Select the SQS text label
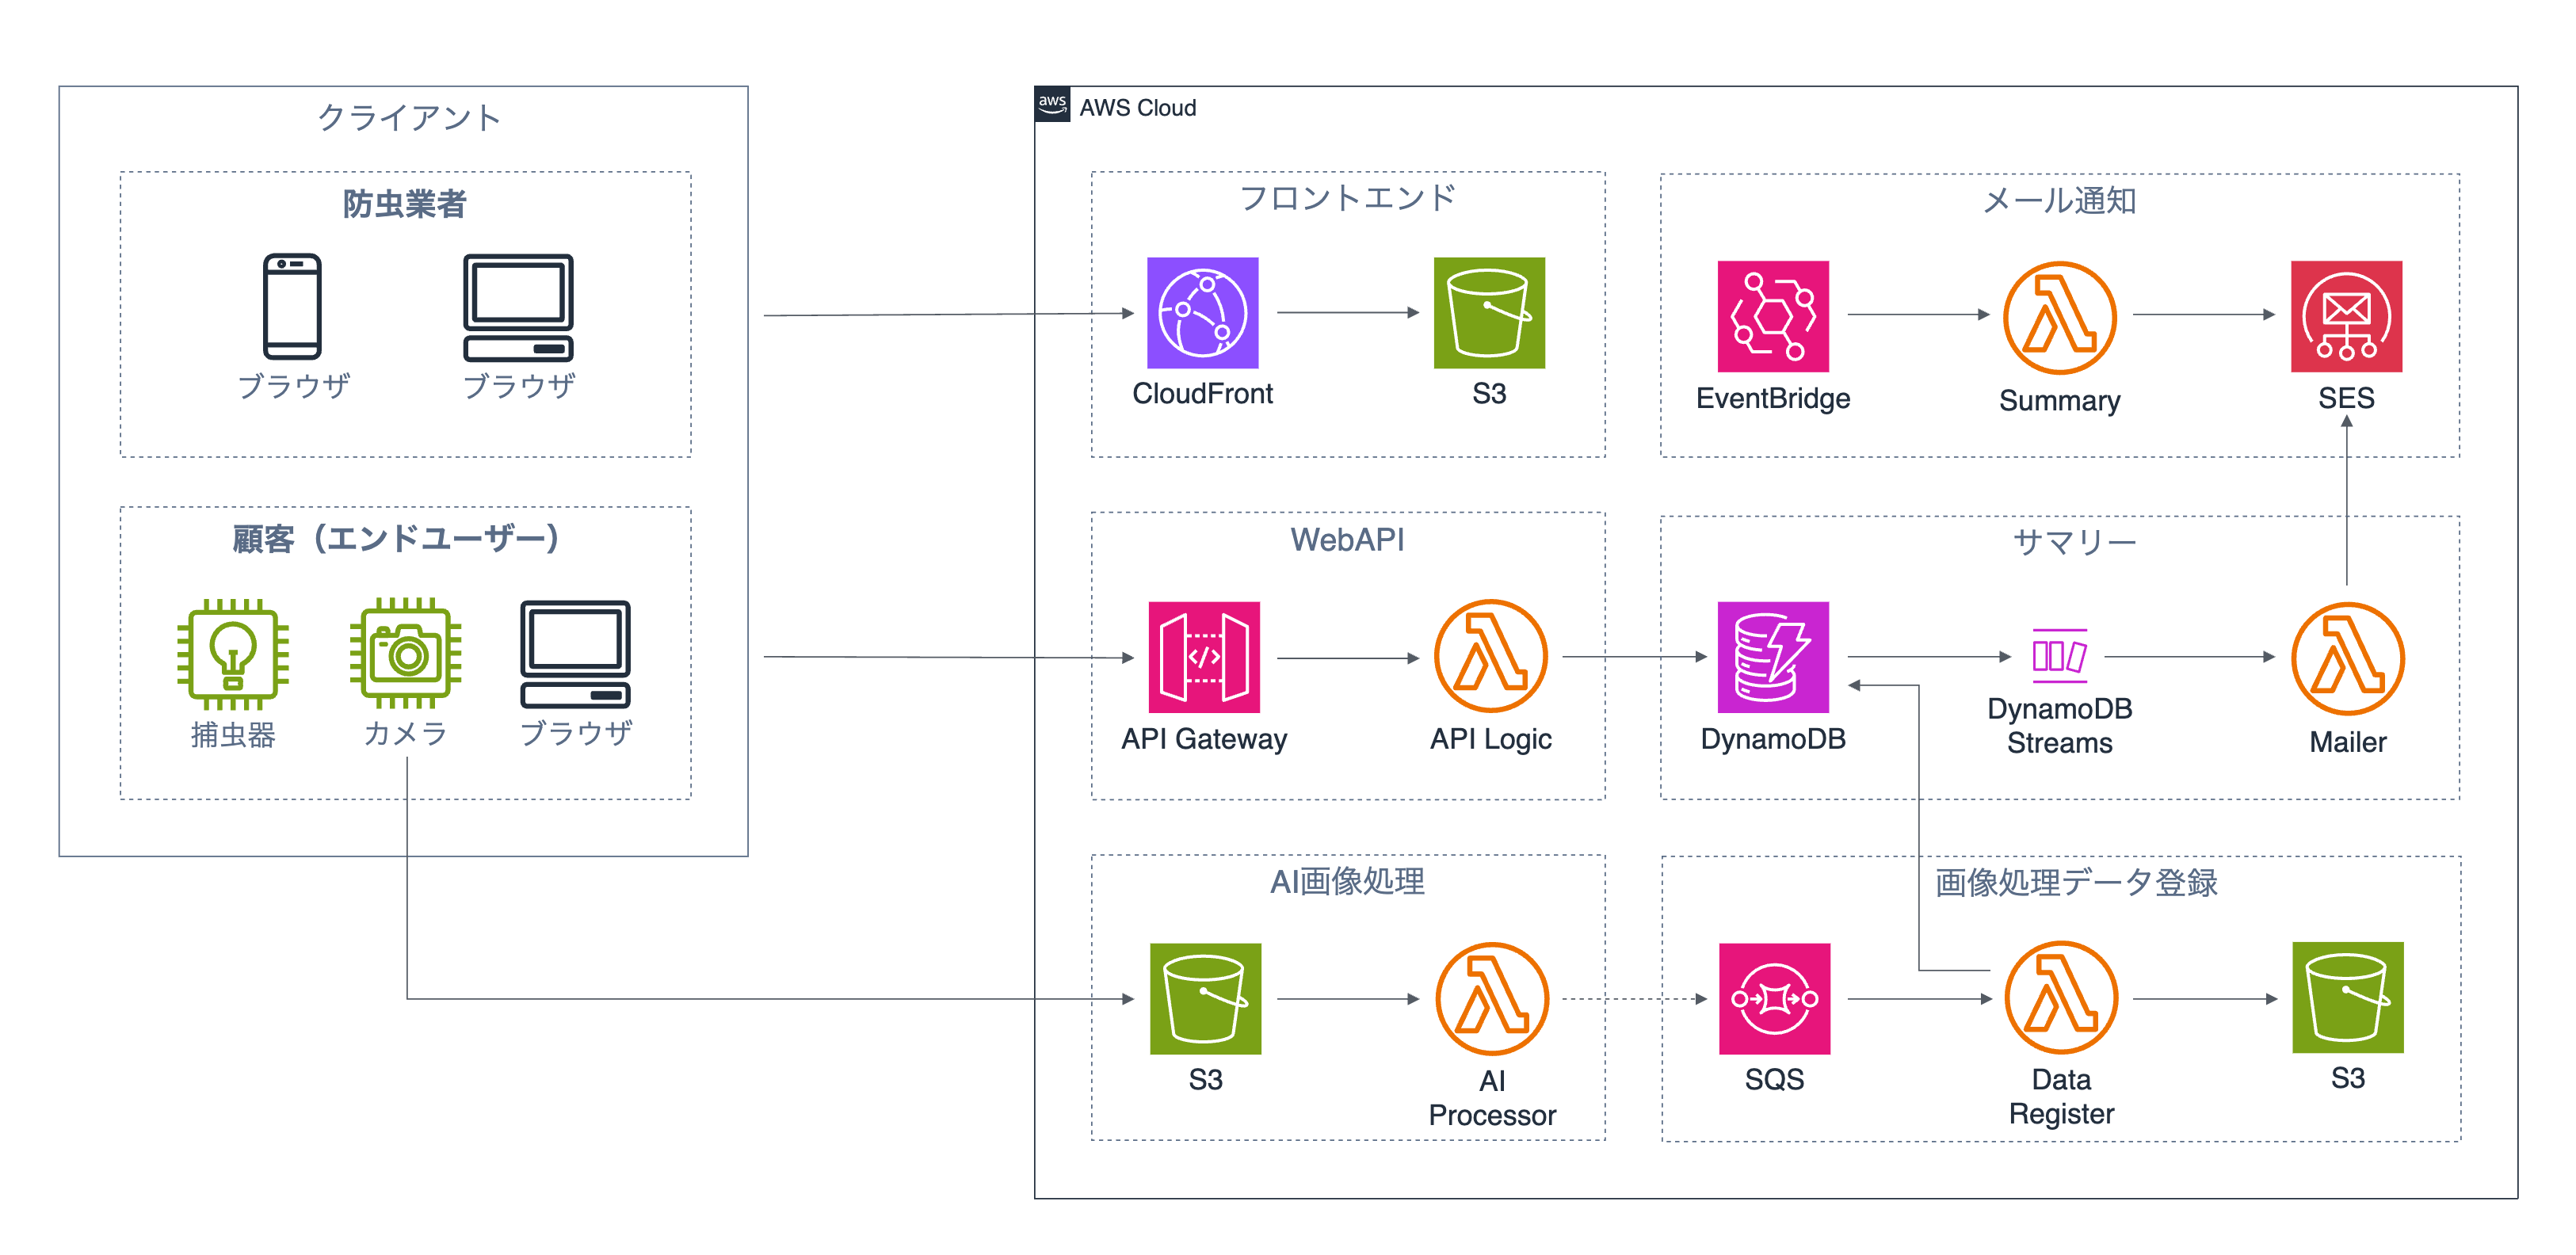This screenshot has height=1255, width=2576. pos(1774,1080)
